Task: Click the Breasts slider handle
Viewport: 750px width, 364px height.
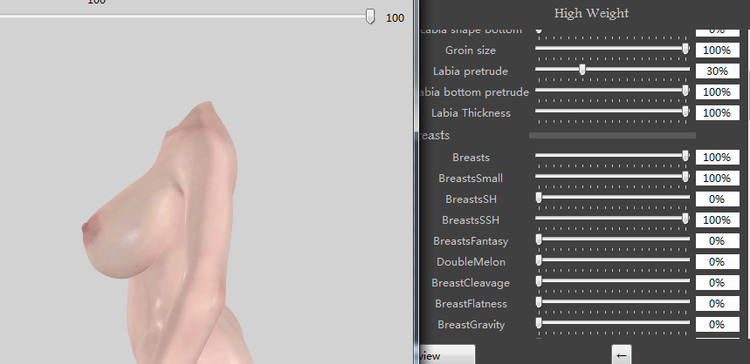Action: (x=685, y=155)
